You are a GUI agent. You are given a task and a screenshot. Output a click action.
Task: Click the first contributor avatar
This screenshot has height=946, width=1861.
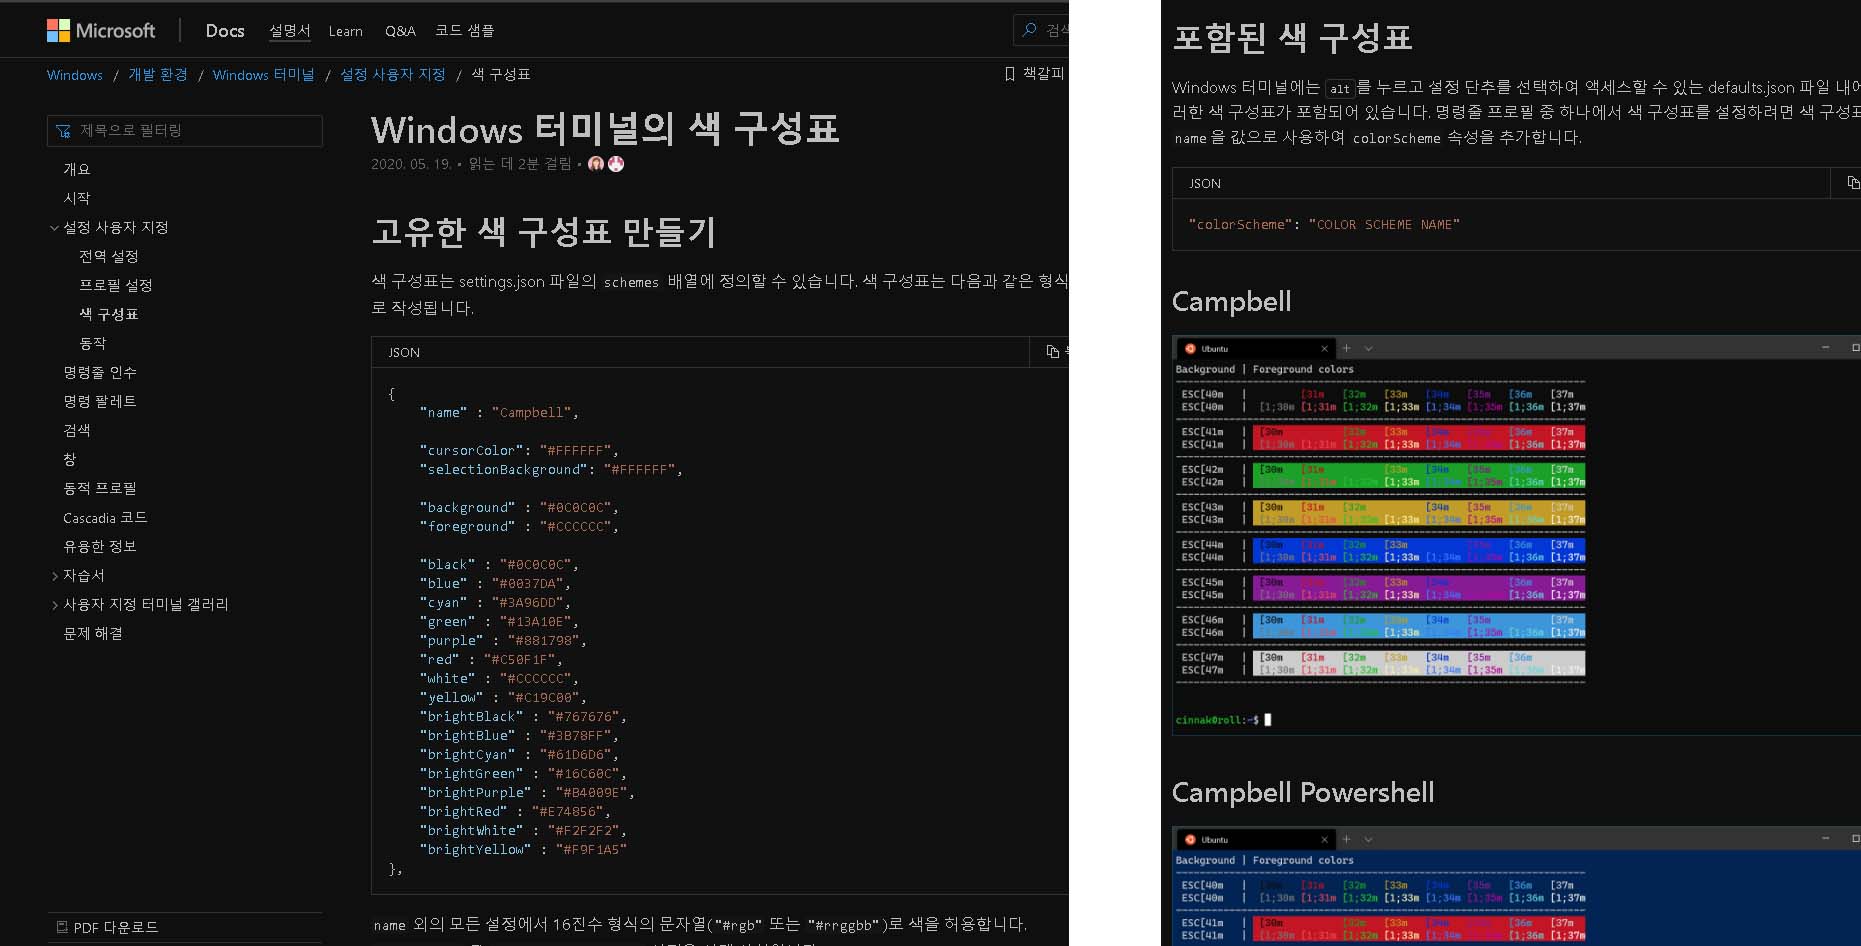point(596,164)
